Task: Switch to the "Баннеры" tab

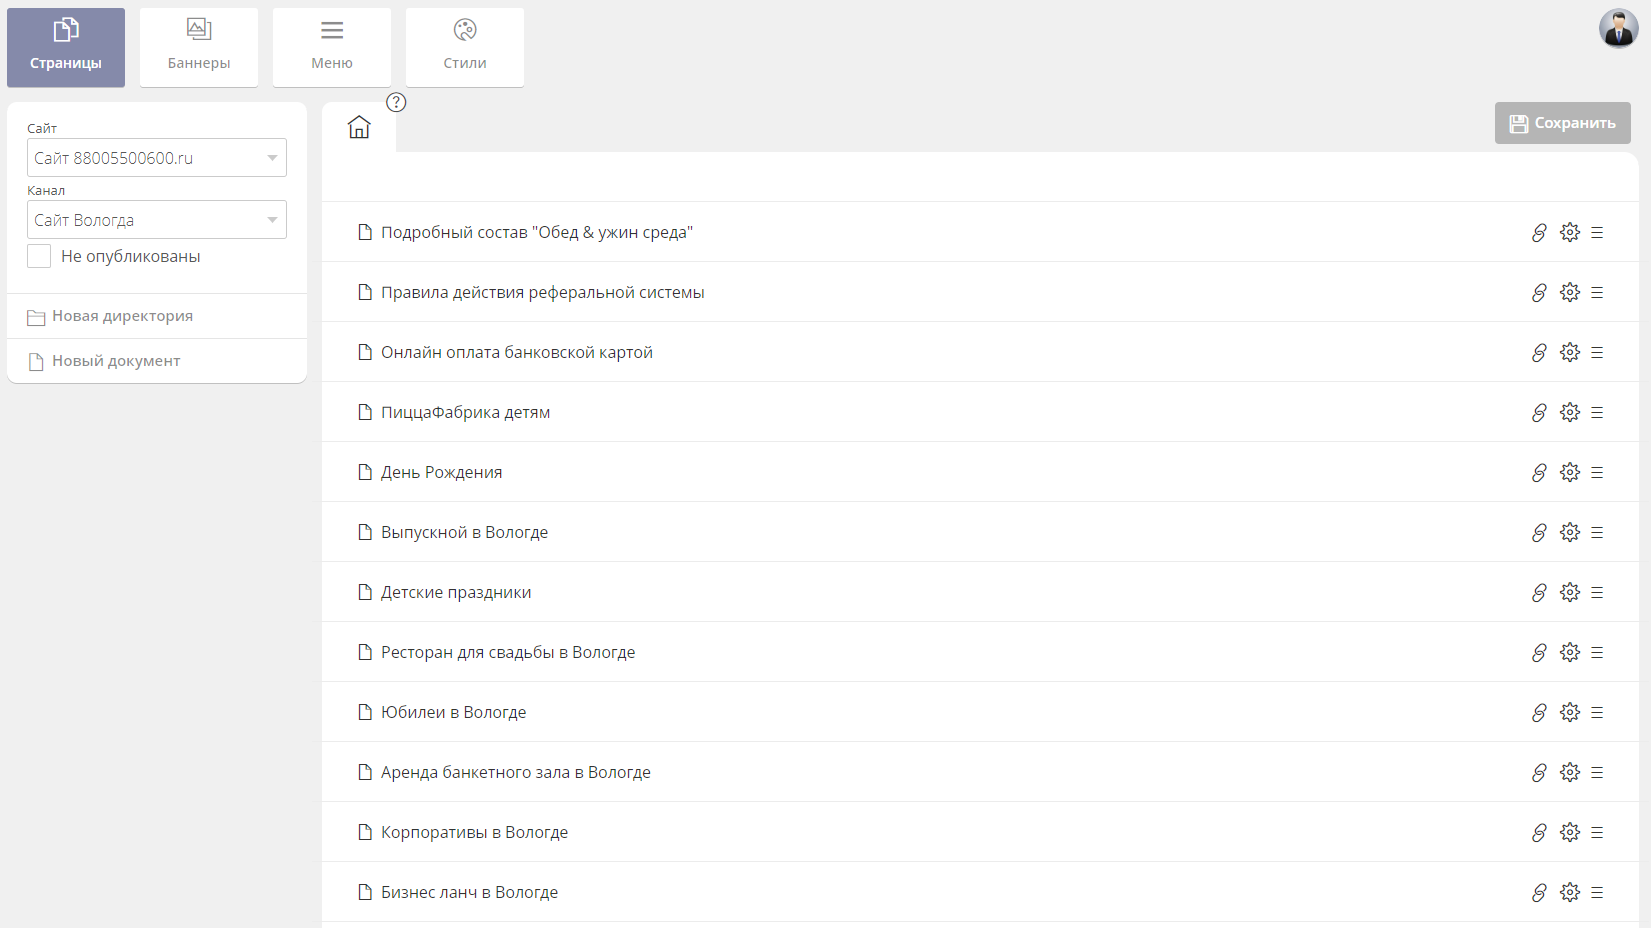Action: pyautogui.click(x=199, y=47)
